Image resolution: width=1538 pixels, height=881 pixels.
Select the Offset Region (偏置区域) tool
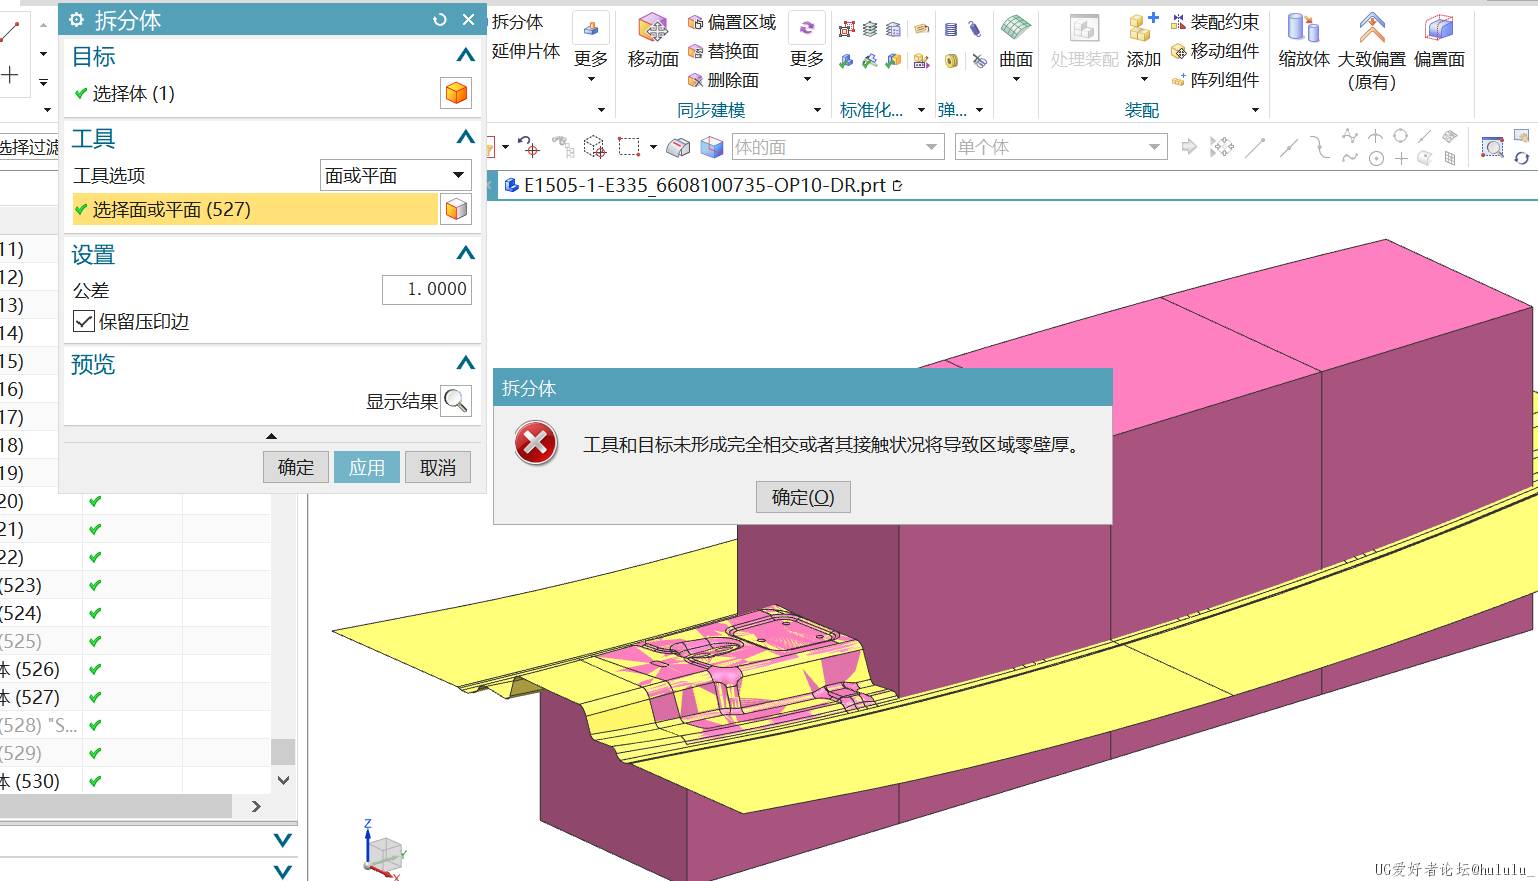(x=732, y=22)
